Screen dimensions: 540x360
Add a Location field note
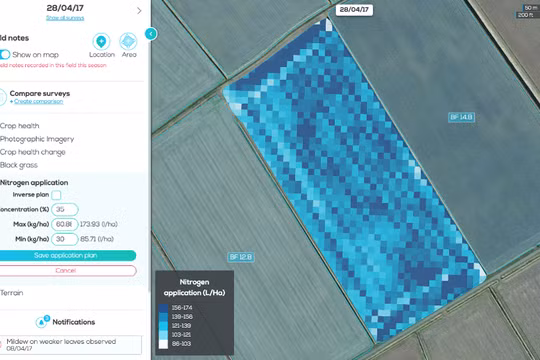(101, 42)
